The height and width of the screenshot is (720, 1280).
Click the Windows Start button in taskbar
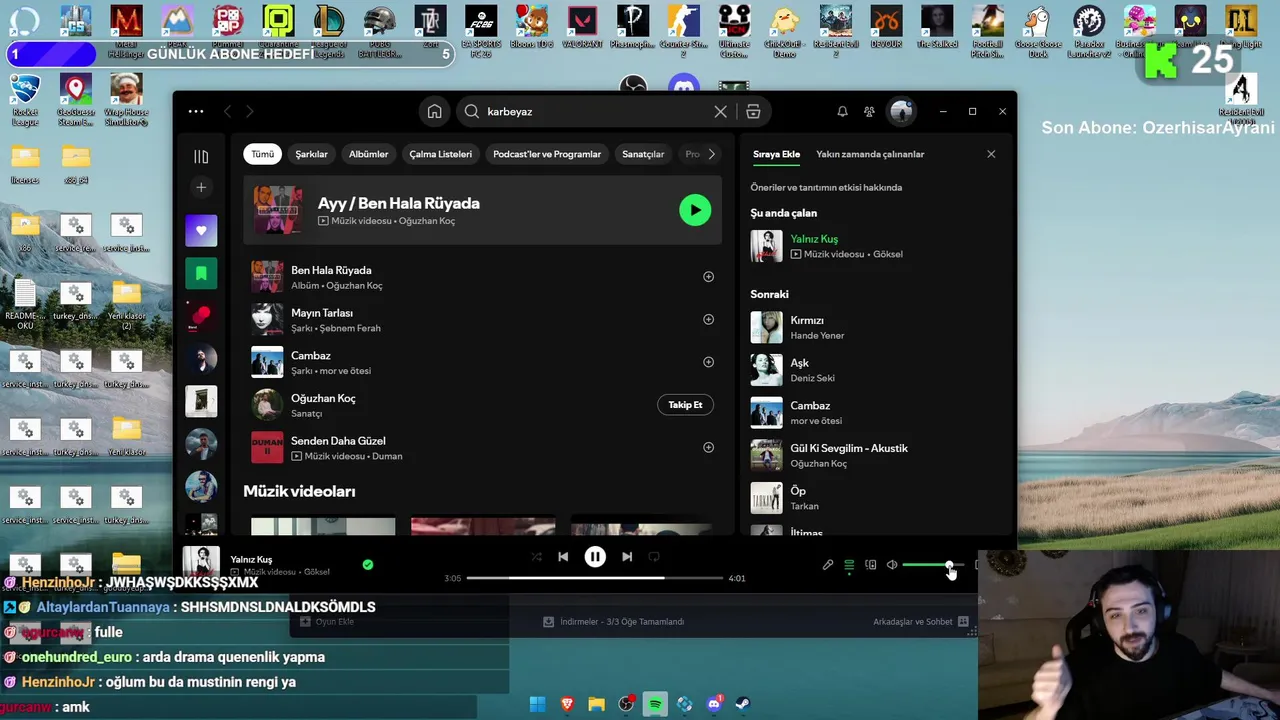point(537,704)
